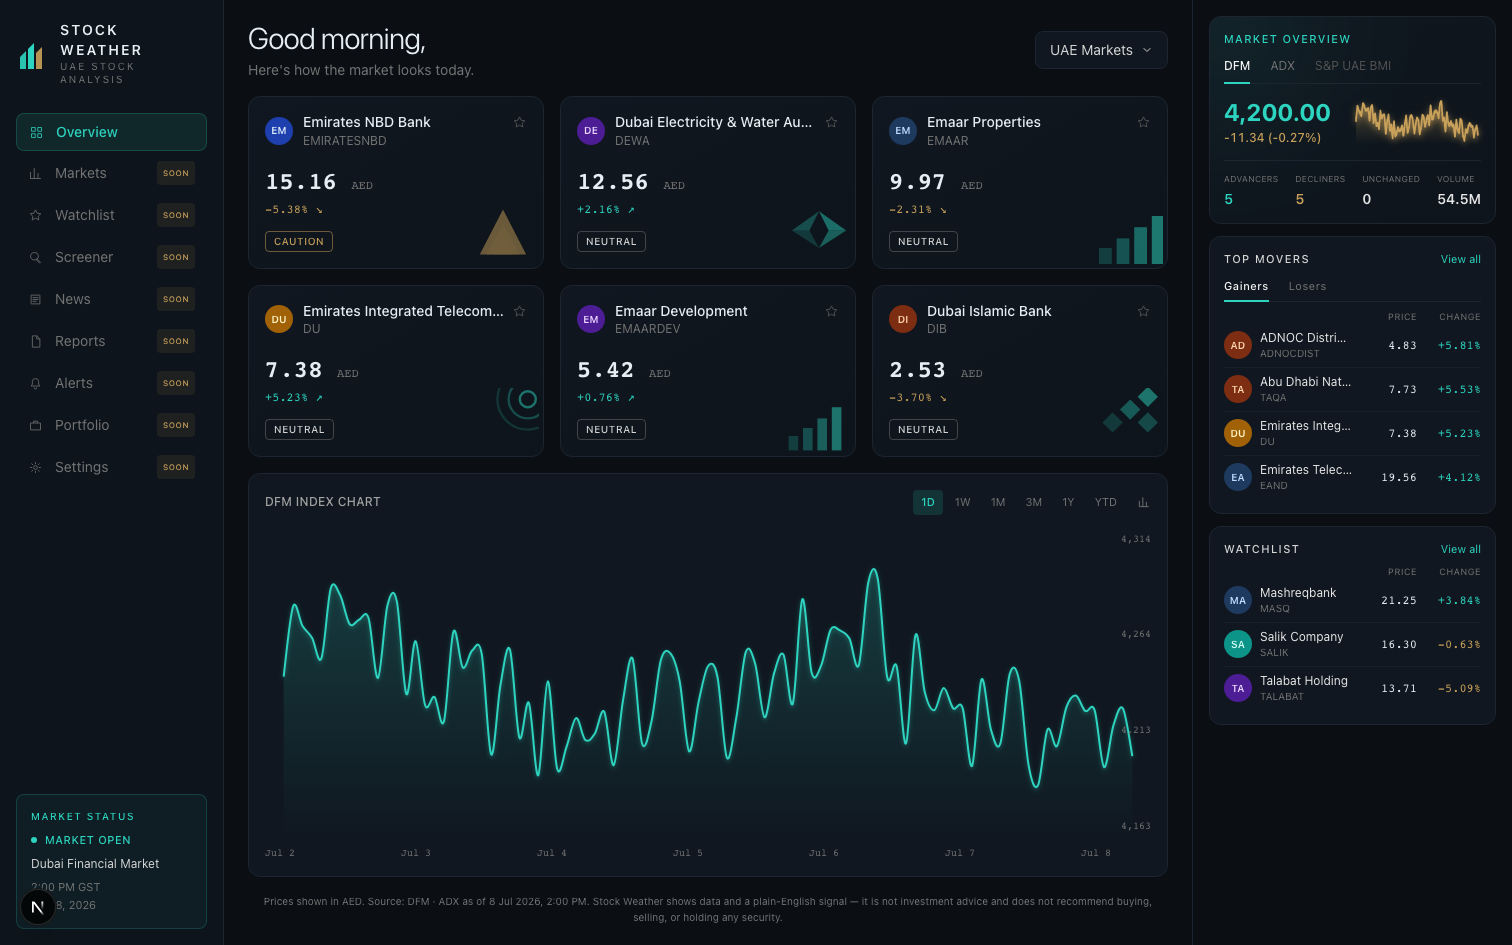Click the CAUTION badge on Emirates NBD
The height and width of the screenshot is (945, 1512).
pyautogui.click(x=299, y=242)
